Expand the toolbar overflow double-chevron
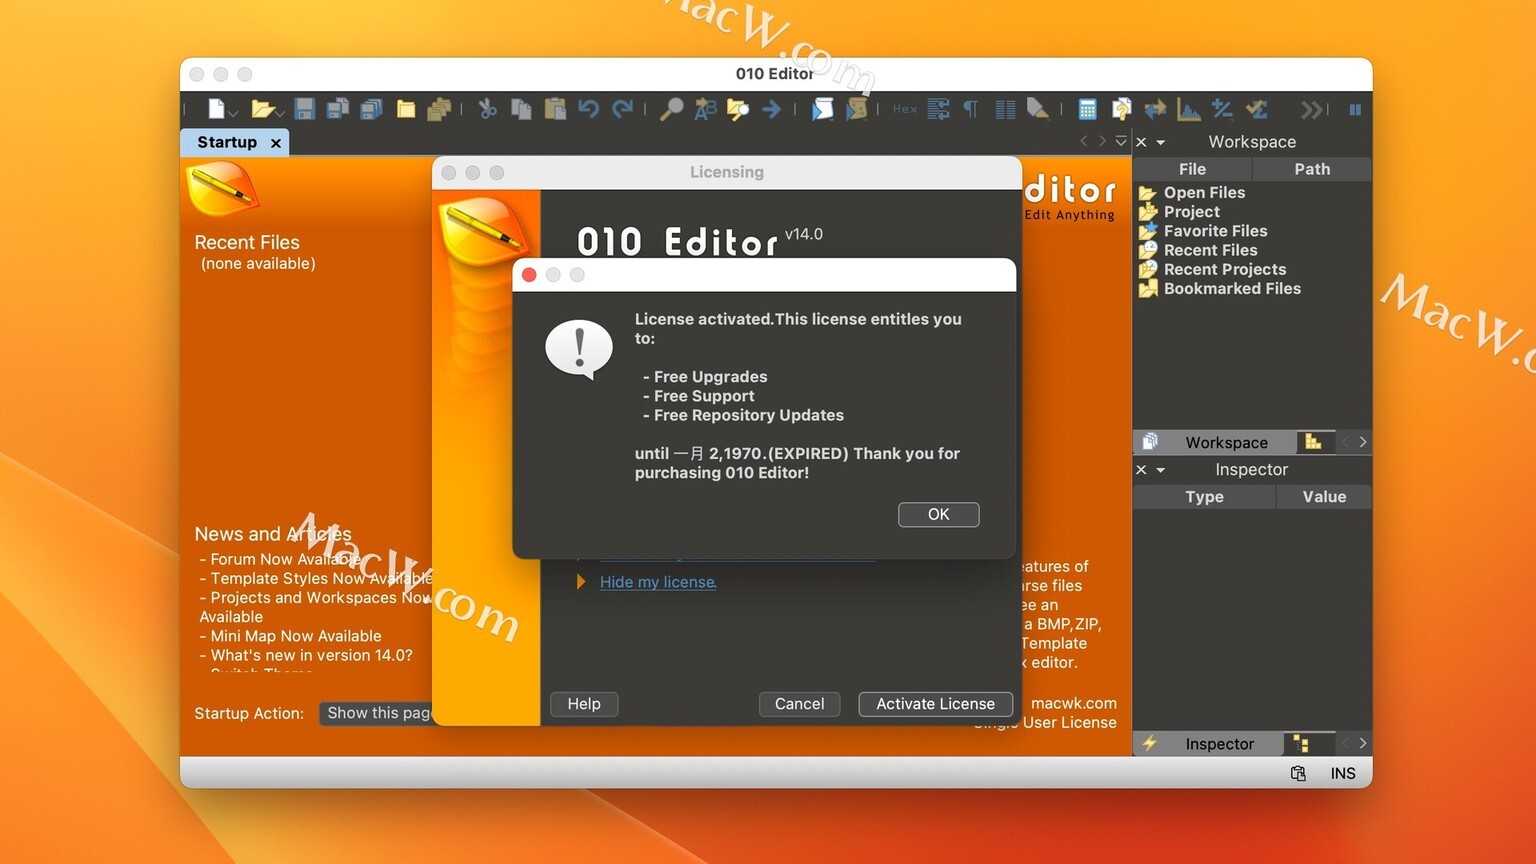The height and width of the screenshot is (864, 1536). click(x=1311, y=109)
